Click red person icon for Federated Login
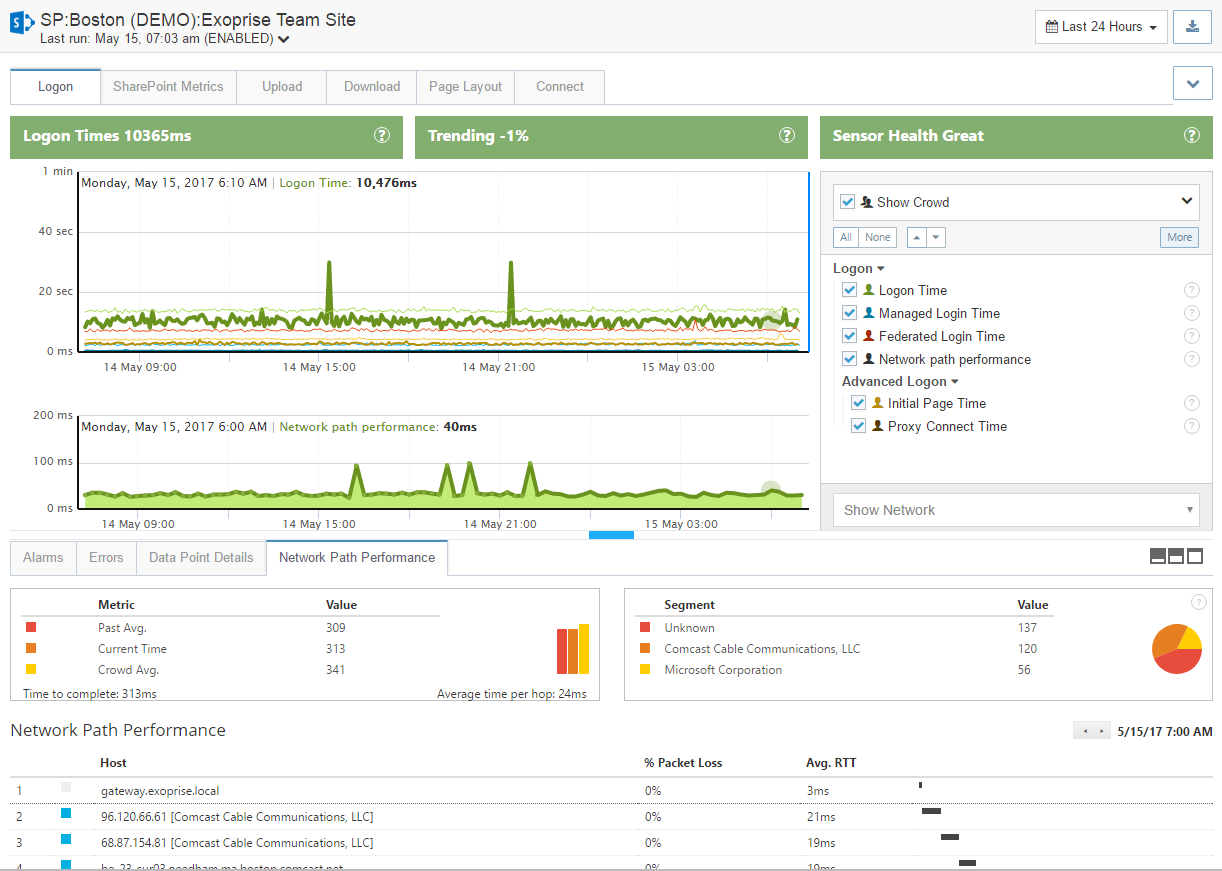The width and height of the screenshot is (1222, 871). 869,336
